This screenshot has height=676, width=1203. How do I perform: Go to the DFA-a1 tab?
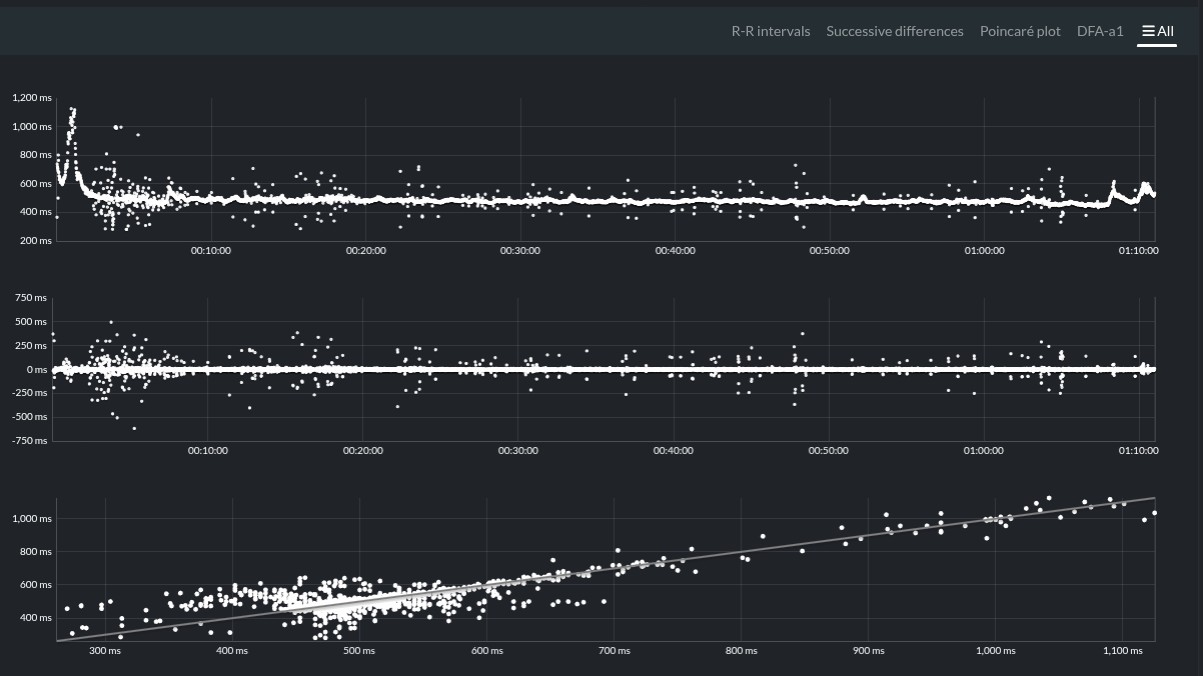[1100, 31]
